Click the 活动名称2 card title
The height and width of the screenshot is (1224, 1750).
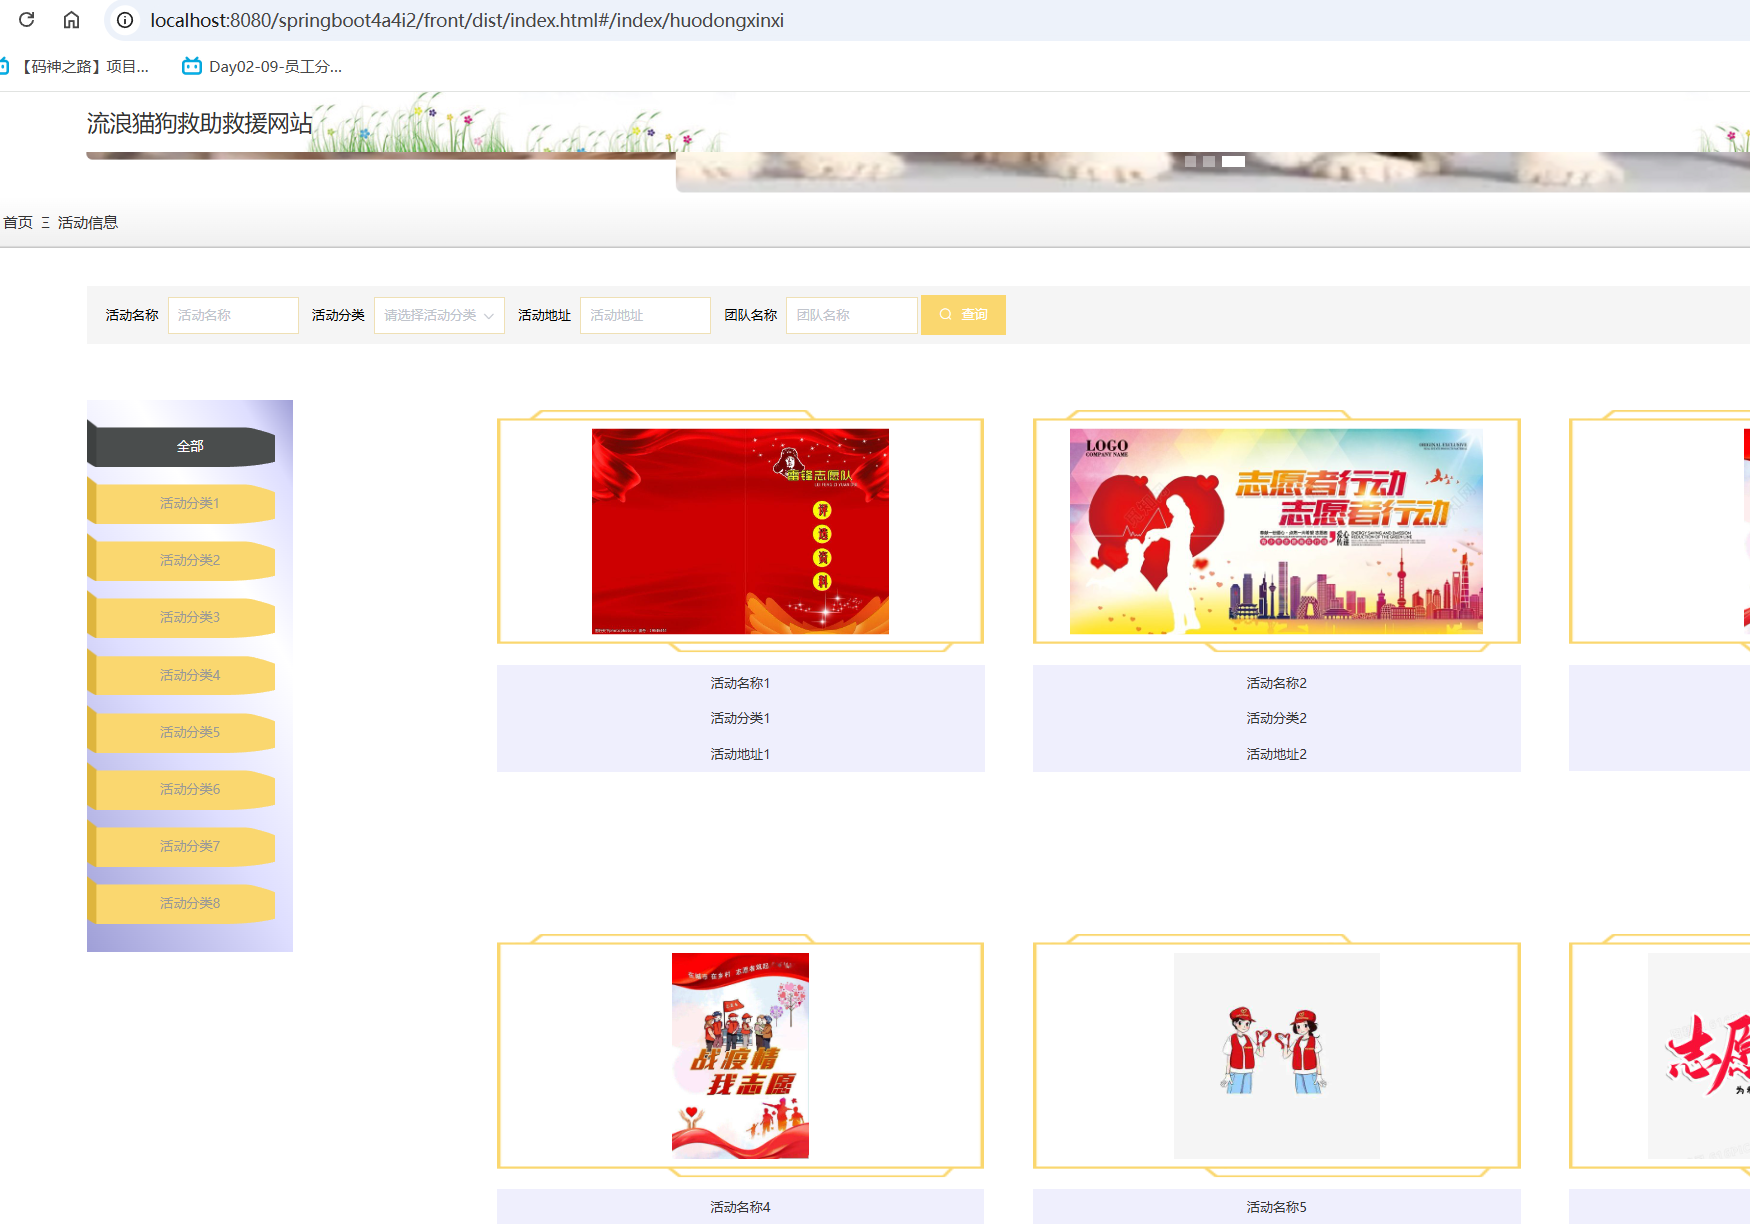point(1276,683)
